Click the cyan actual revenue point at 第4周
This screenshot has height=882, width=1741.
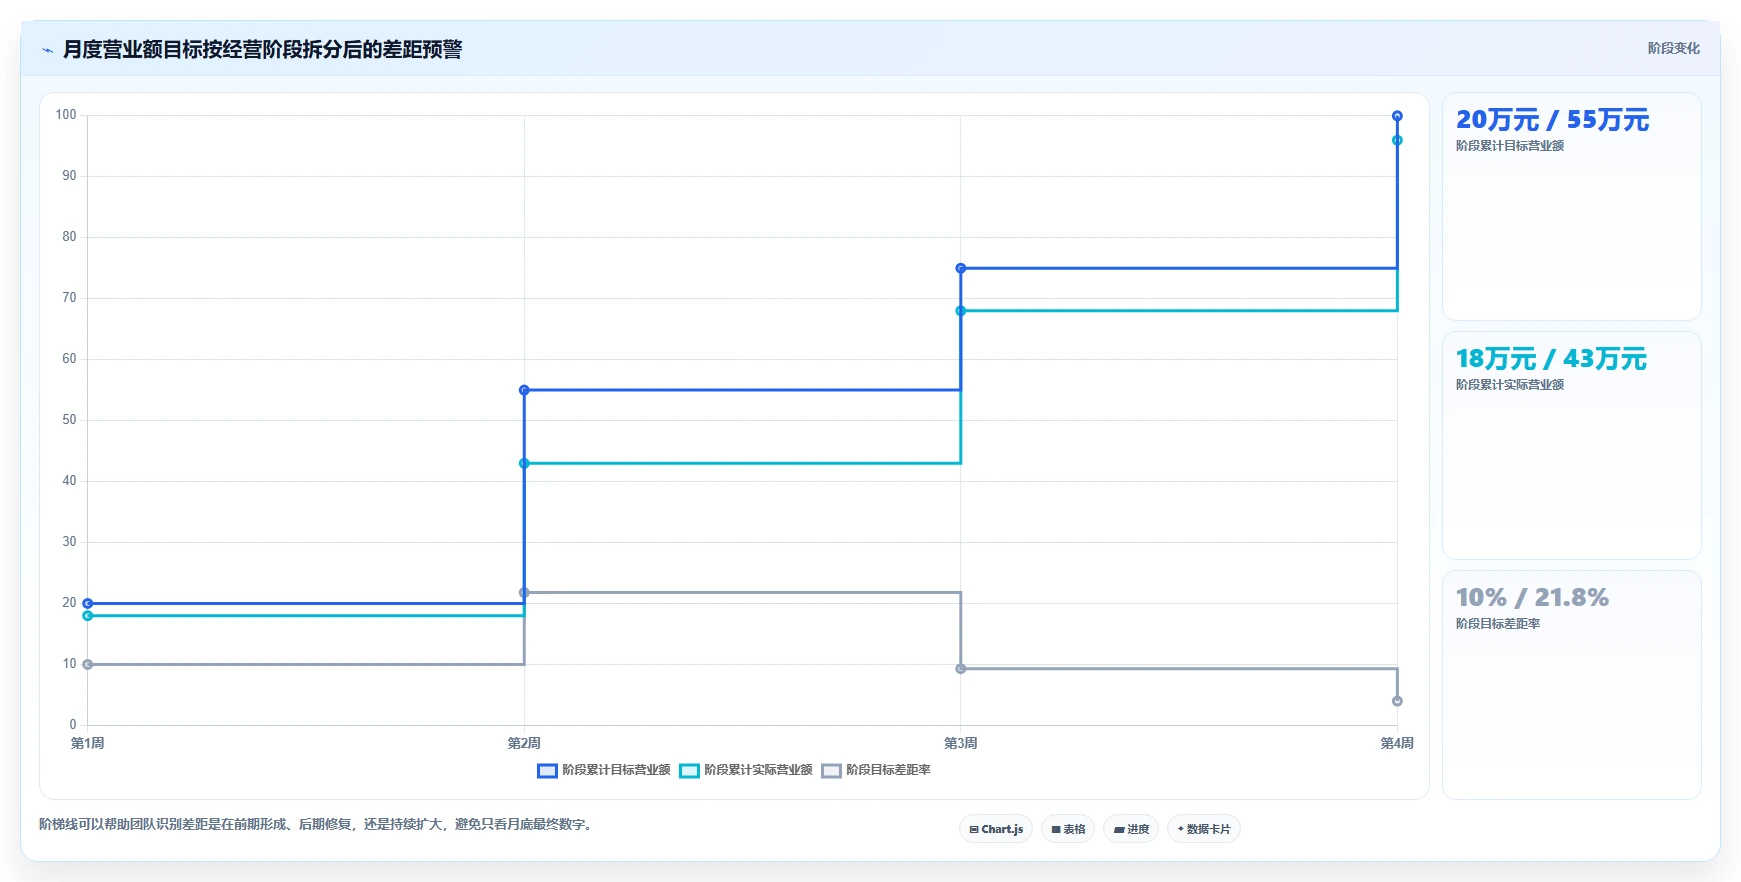pyautogui.click(x=1397, y=140)
